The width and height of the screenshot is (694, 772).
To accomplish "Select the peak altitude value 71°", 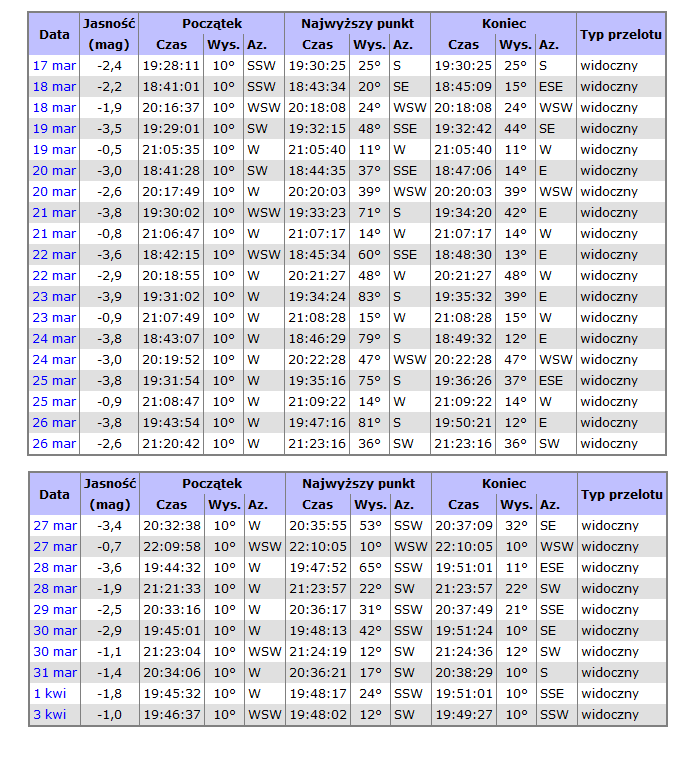I will (370, 213).
